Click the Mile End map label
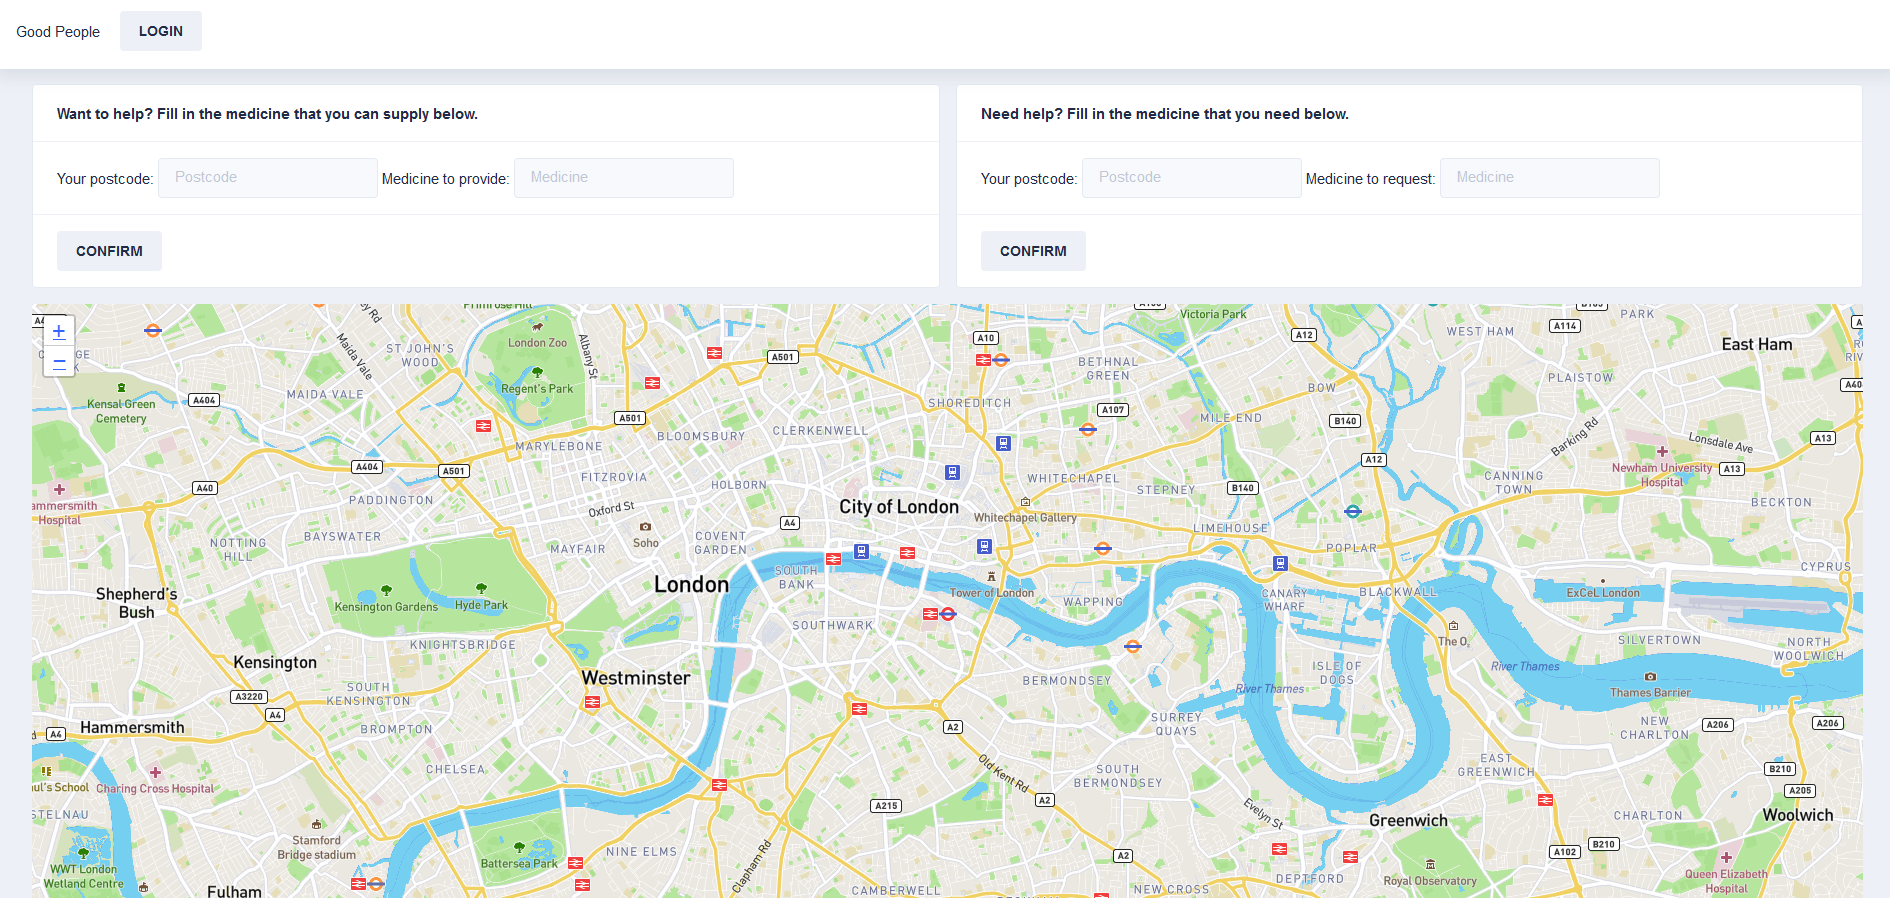This screenshot has height=898, width=1890. click(x=1231, y=418)
